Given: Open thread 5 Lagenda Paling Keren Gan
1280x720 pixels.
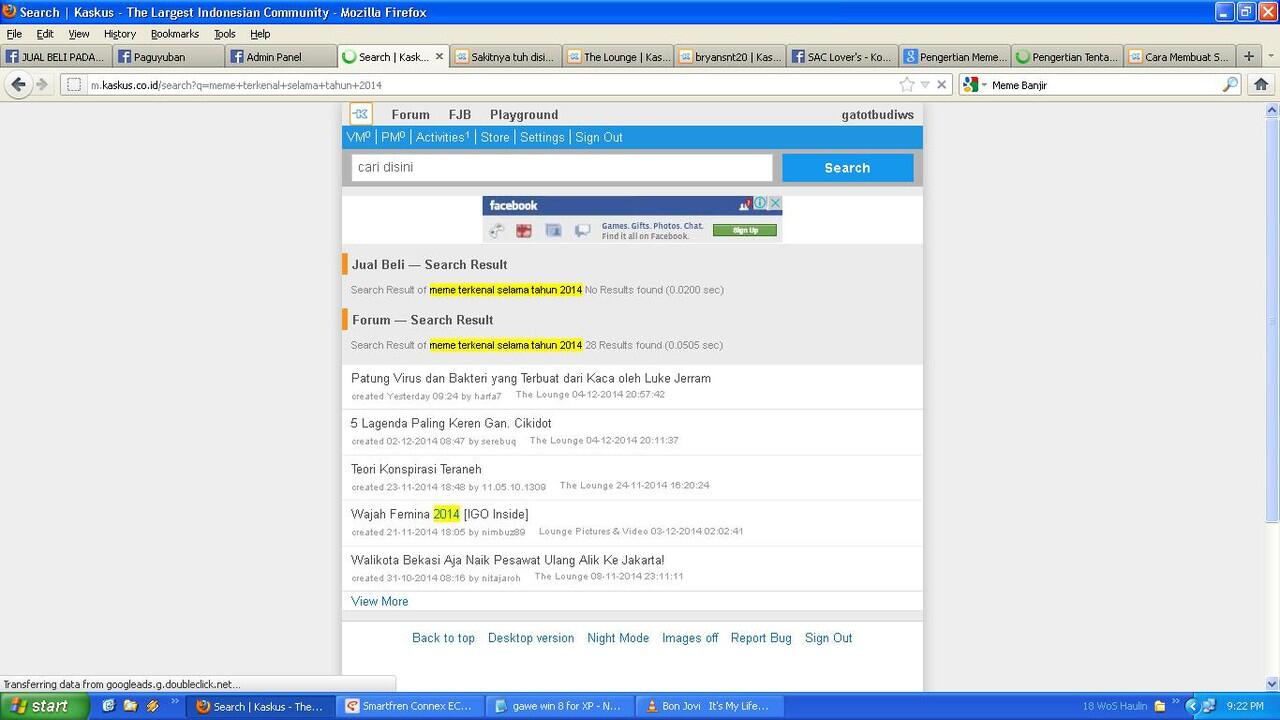Looking at the screenshot, I should pyautogui.click(x=451, y=423).
